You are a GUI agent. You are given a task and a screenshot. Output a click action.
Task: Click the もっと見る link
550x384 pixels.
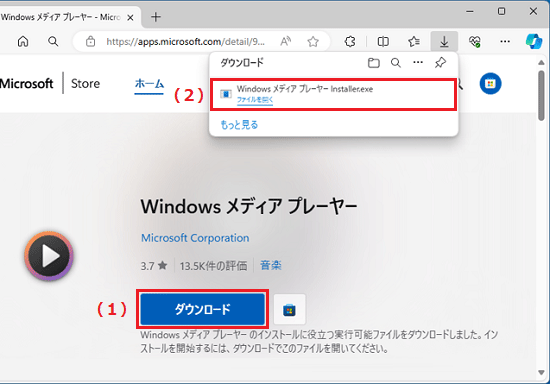tap(239, 124)
